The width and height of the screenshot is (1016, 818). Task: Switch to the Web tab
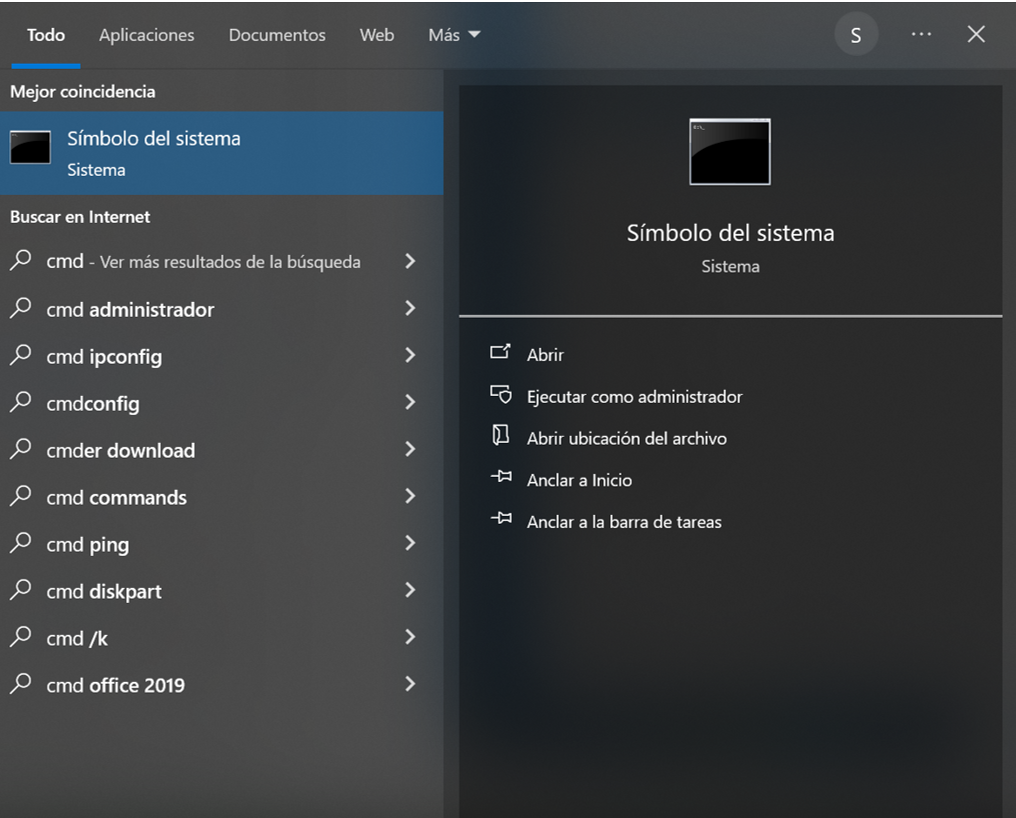[376, 35]
